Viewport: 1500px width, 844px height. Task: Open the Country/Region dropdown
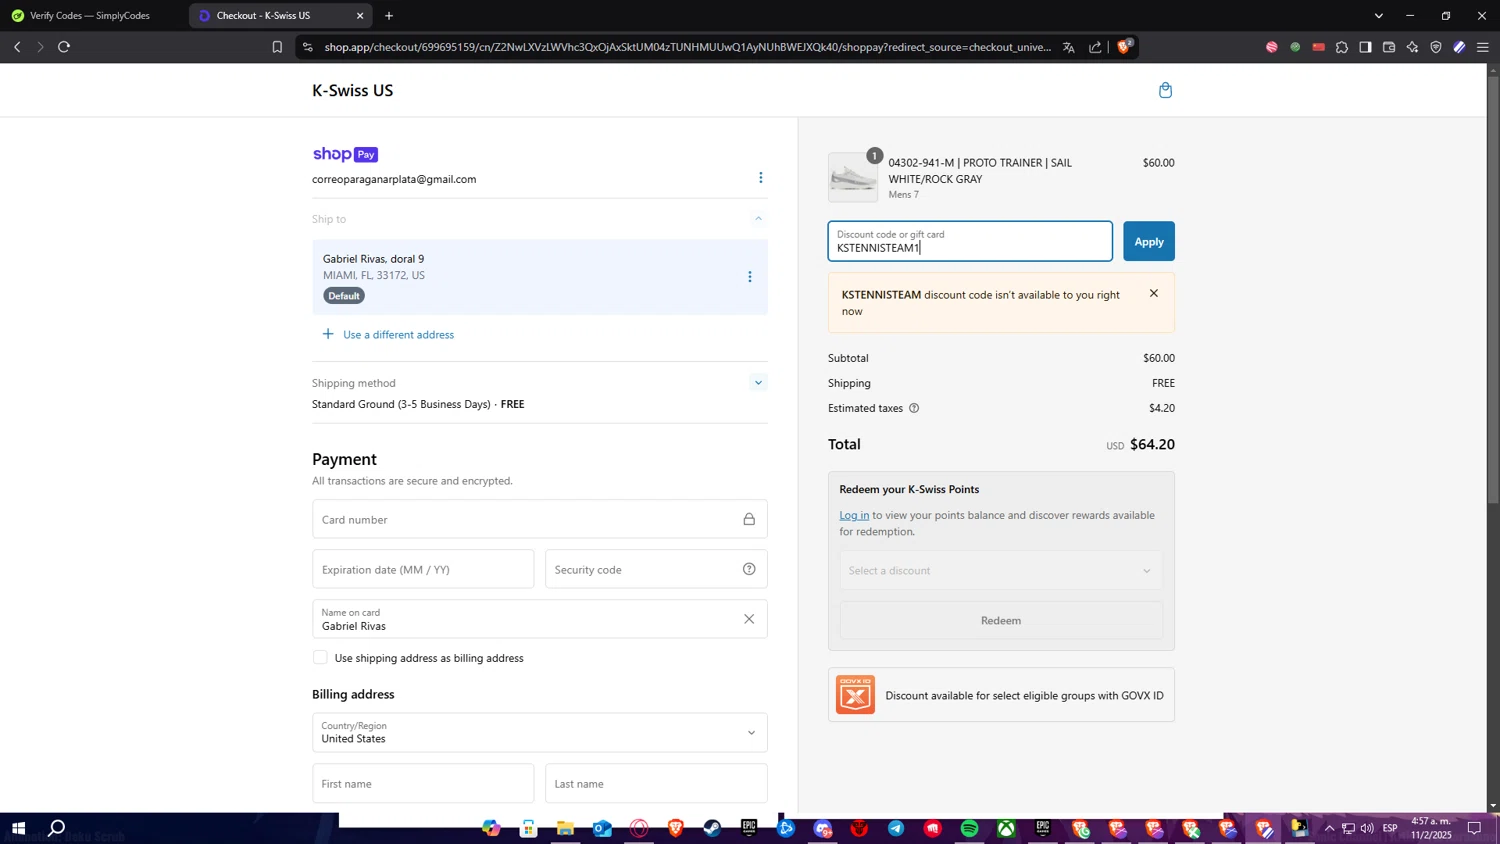[540, 732]
